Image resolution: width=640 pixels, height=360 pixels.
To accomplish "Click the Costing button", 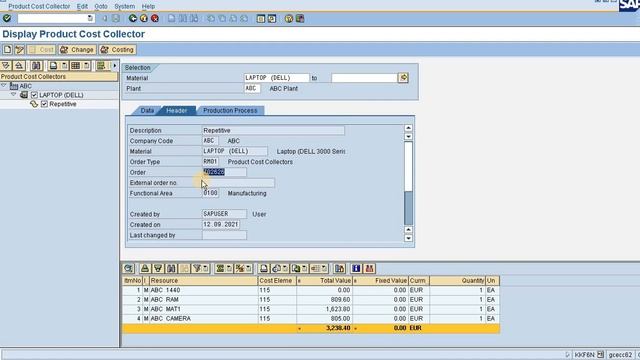I will (x=117, y=50).
